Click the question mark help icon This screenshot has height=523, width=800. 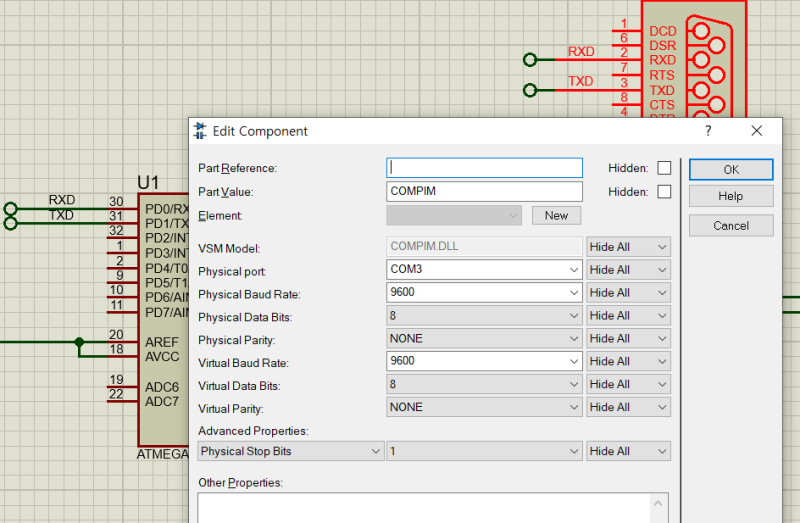[x=708, y=131]
